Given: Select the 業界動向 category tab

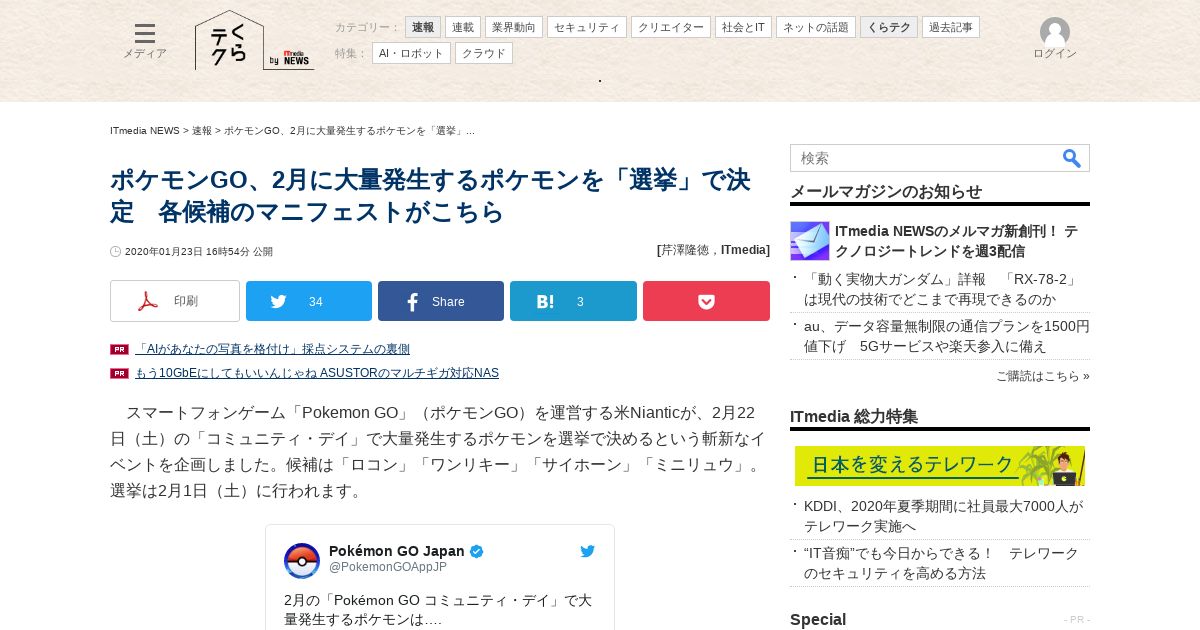Looking at the screenshot, I should pos(514,27).
